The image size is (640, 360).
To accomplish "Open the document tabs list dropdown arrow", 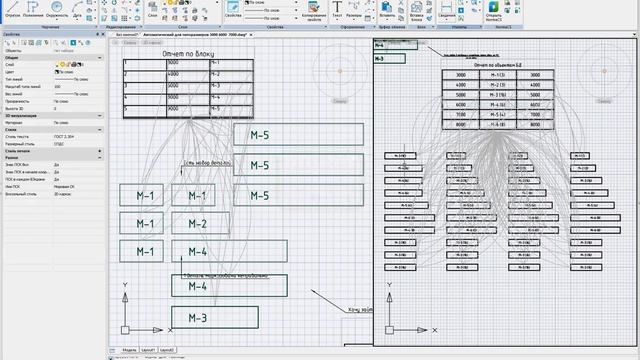I will coord(634,35).
